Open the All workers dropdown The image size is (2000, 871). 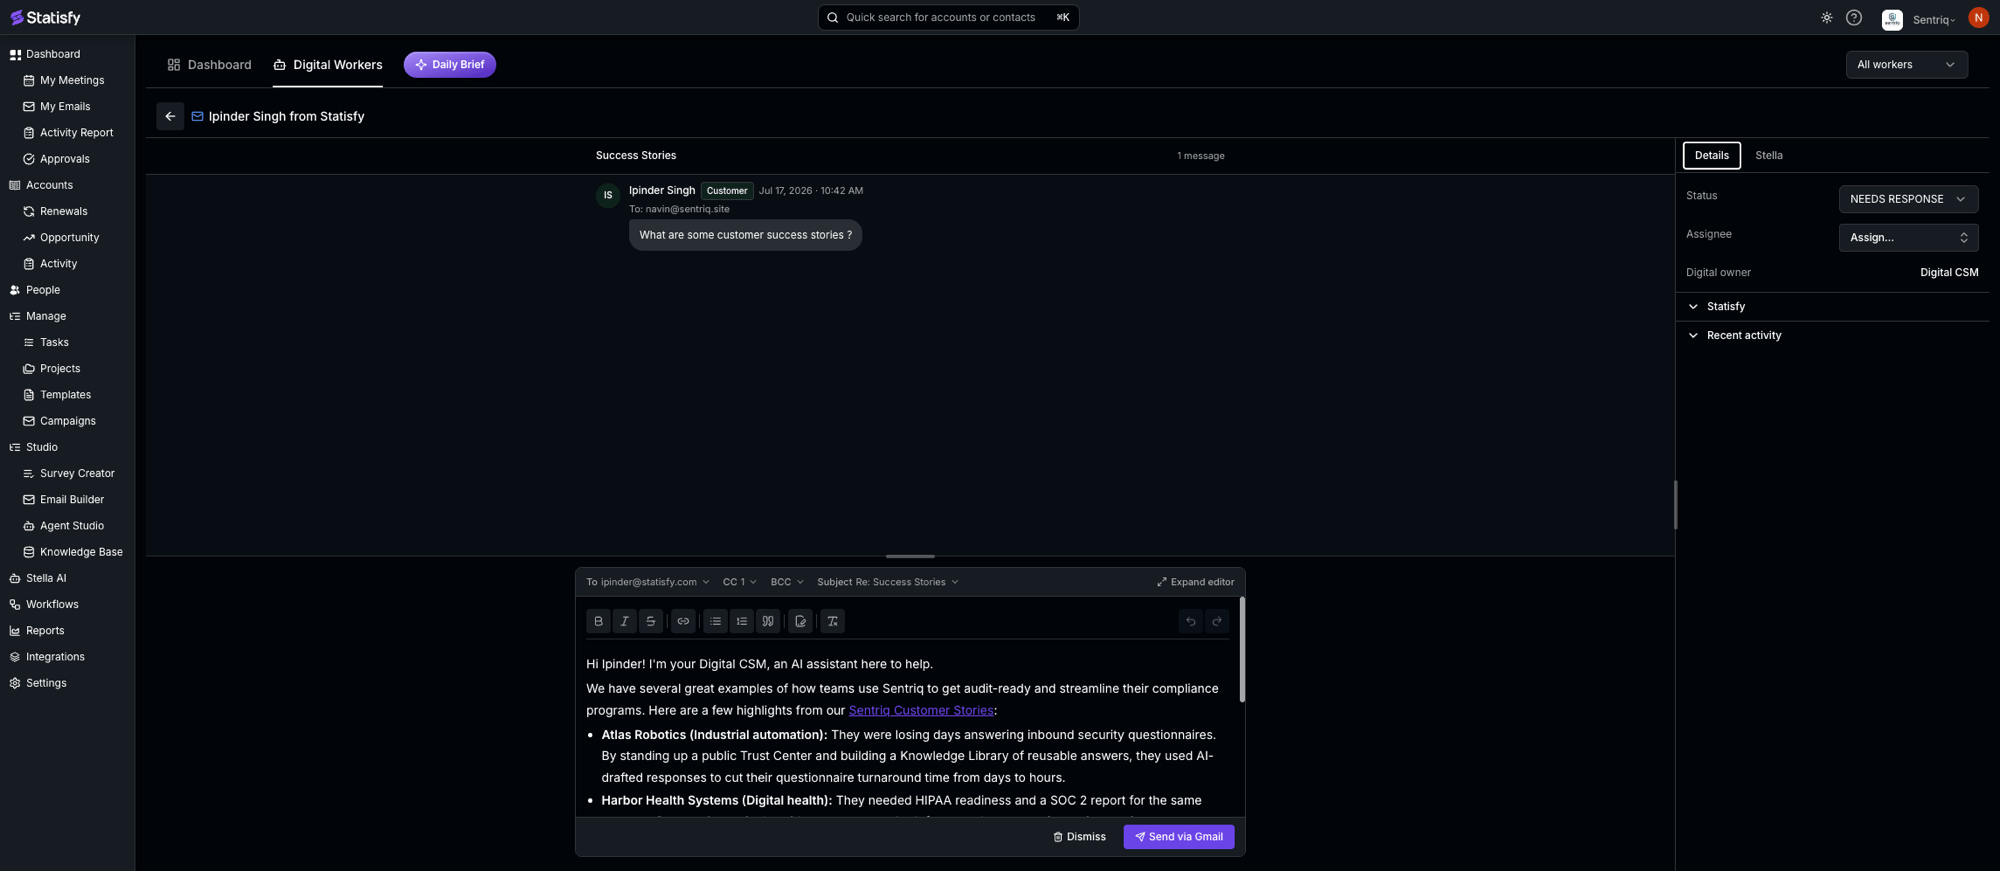(x=1906, y=65)
